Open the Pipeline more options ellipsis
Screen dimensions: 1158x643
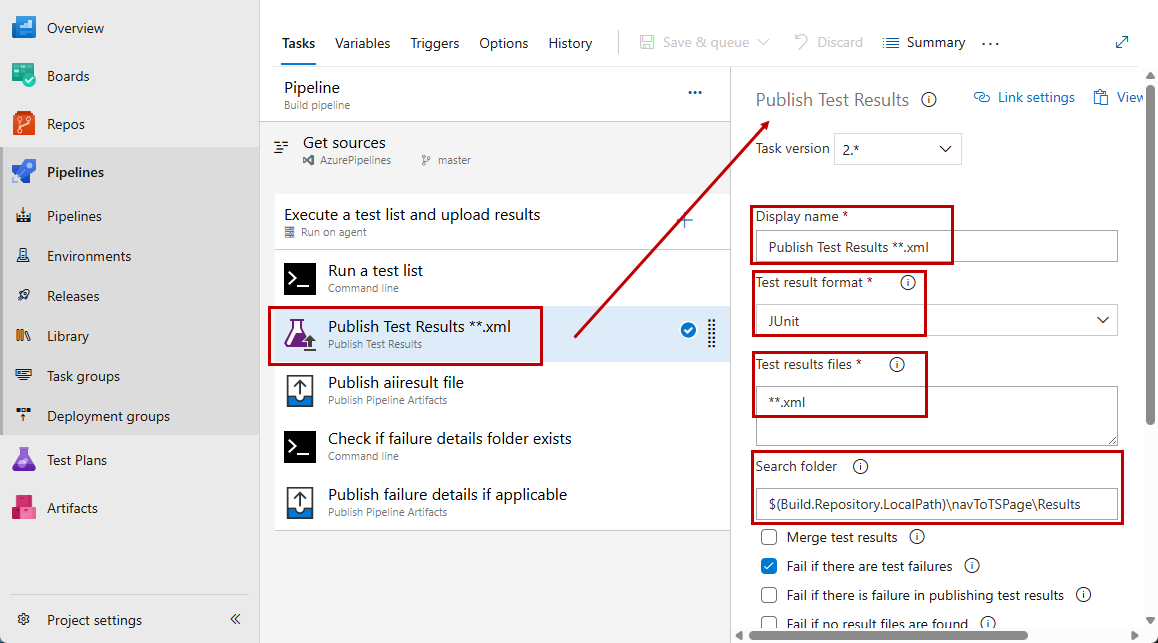click(695, 92)
